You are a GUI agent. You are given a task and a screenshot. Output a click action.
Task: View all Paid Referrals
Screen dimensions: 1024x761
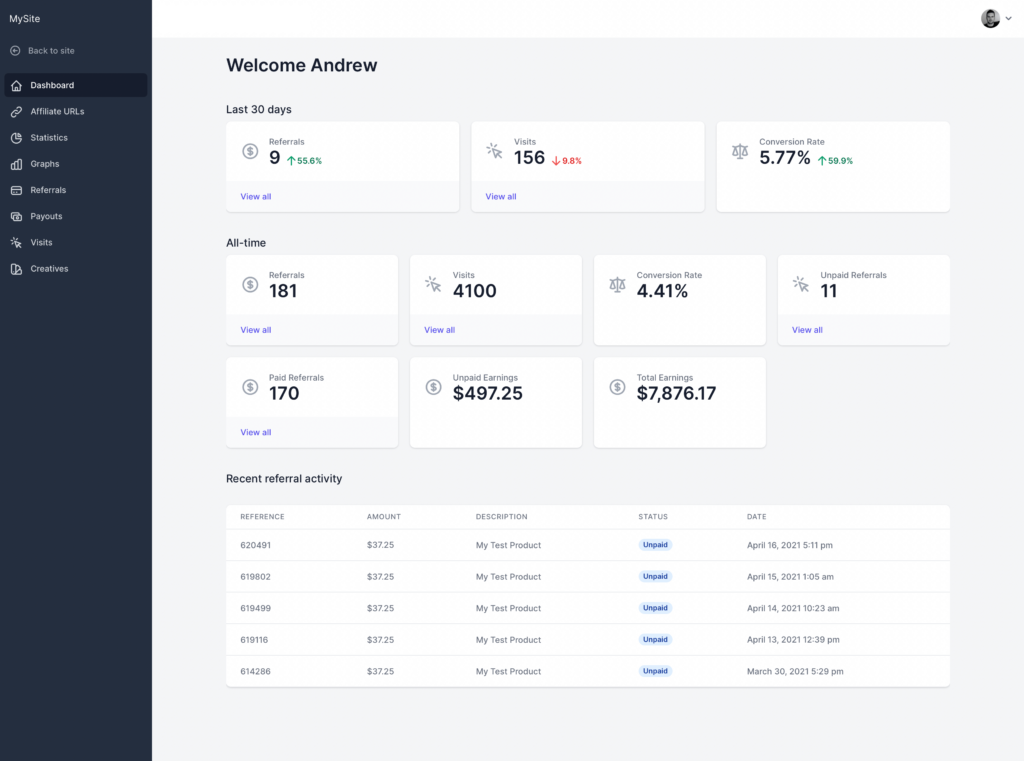(255, 432)
